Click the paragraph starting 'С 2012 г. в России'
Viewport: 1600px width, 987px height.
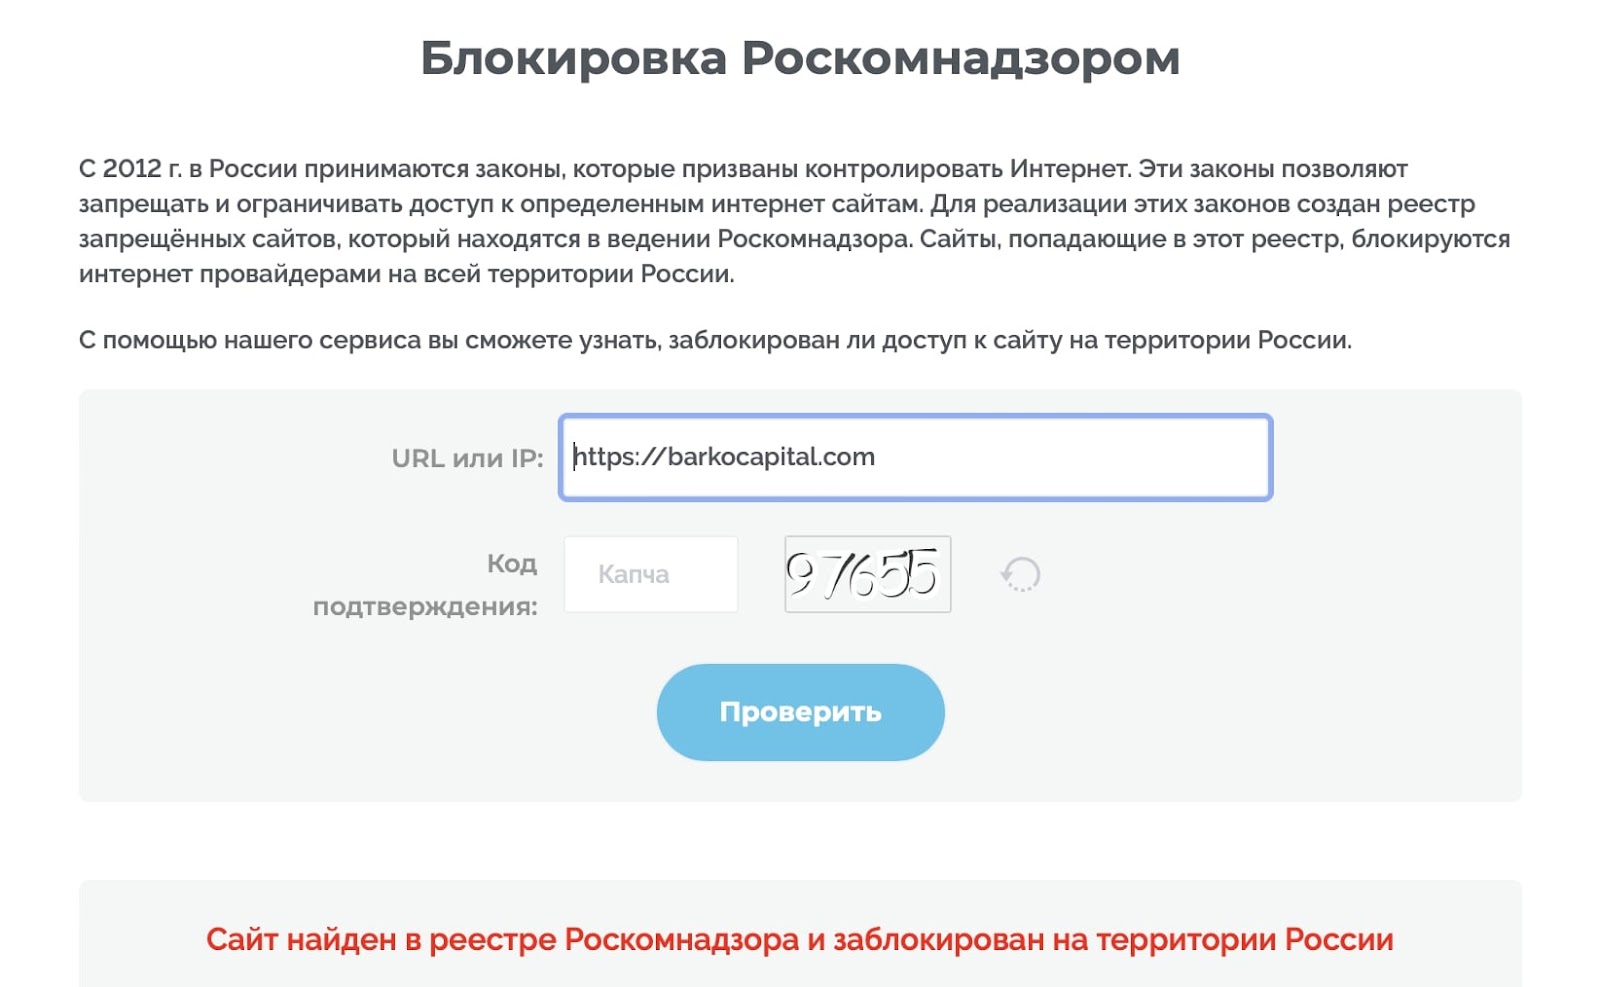click(795, 221)
